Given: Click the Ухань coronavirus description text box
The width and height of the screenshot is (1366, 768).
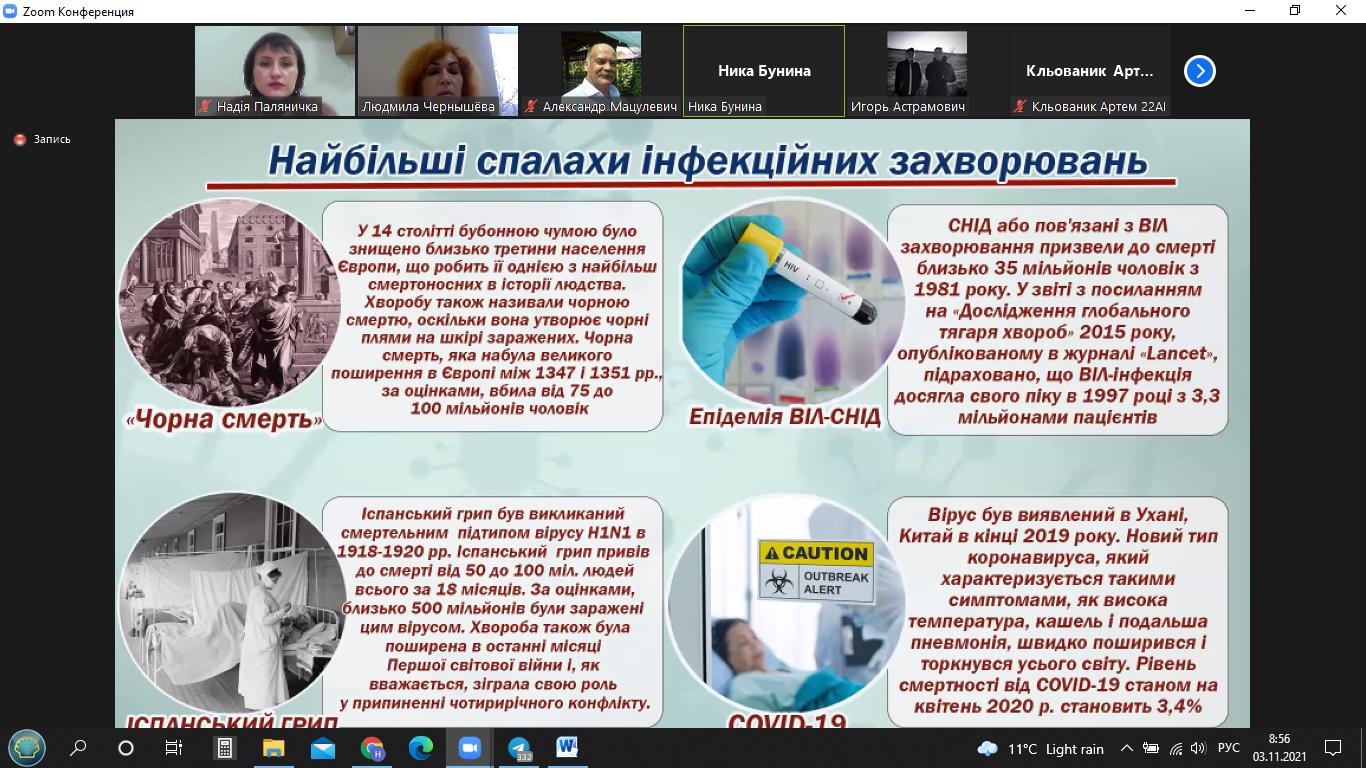Looking at the screenshot, I should 1057,610.
